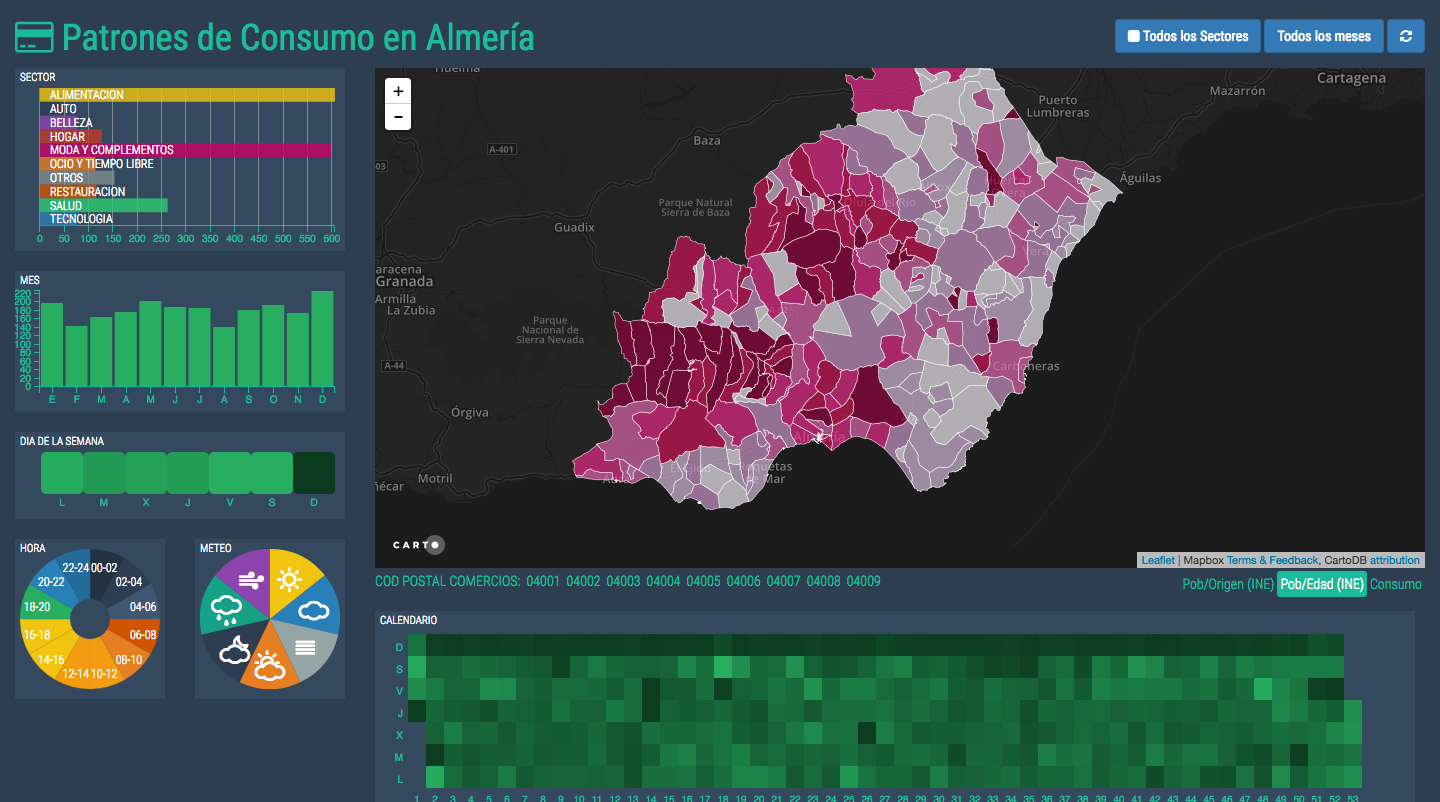Toggle Monday (L) in day of week
1440x802 pixels.
(x=61, y=473)
